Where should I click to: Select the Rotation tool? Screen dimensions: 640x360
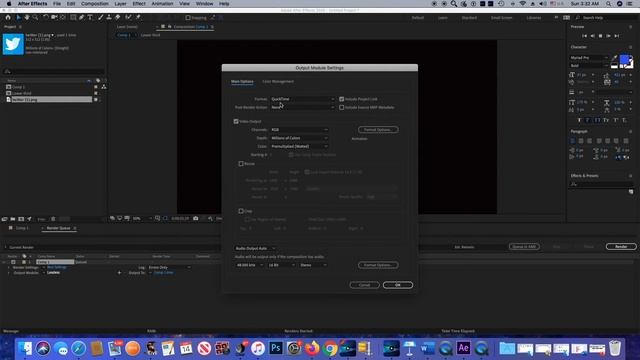46,18
